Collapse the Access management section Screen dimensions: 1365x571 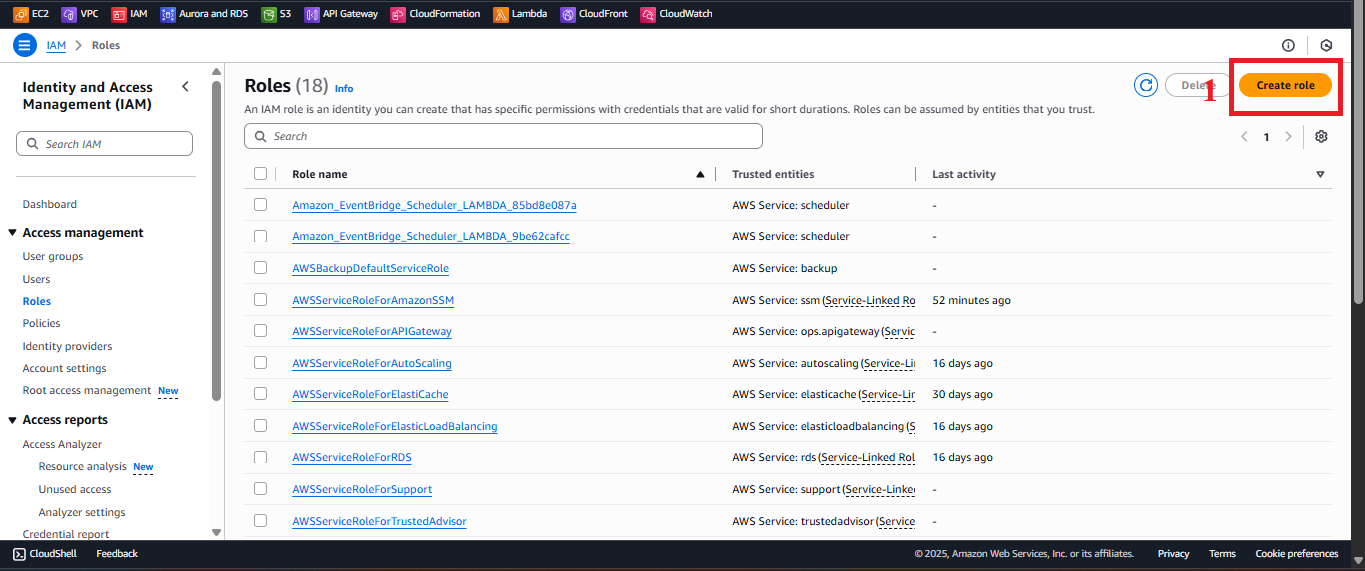pos(13,233)
